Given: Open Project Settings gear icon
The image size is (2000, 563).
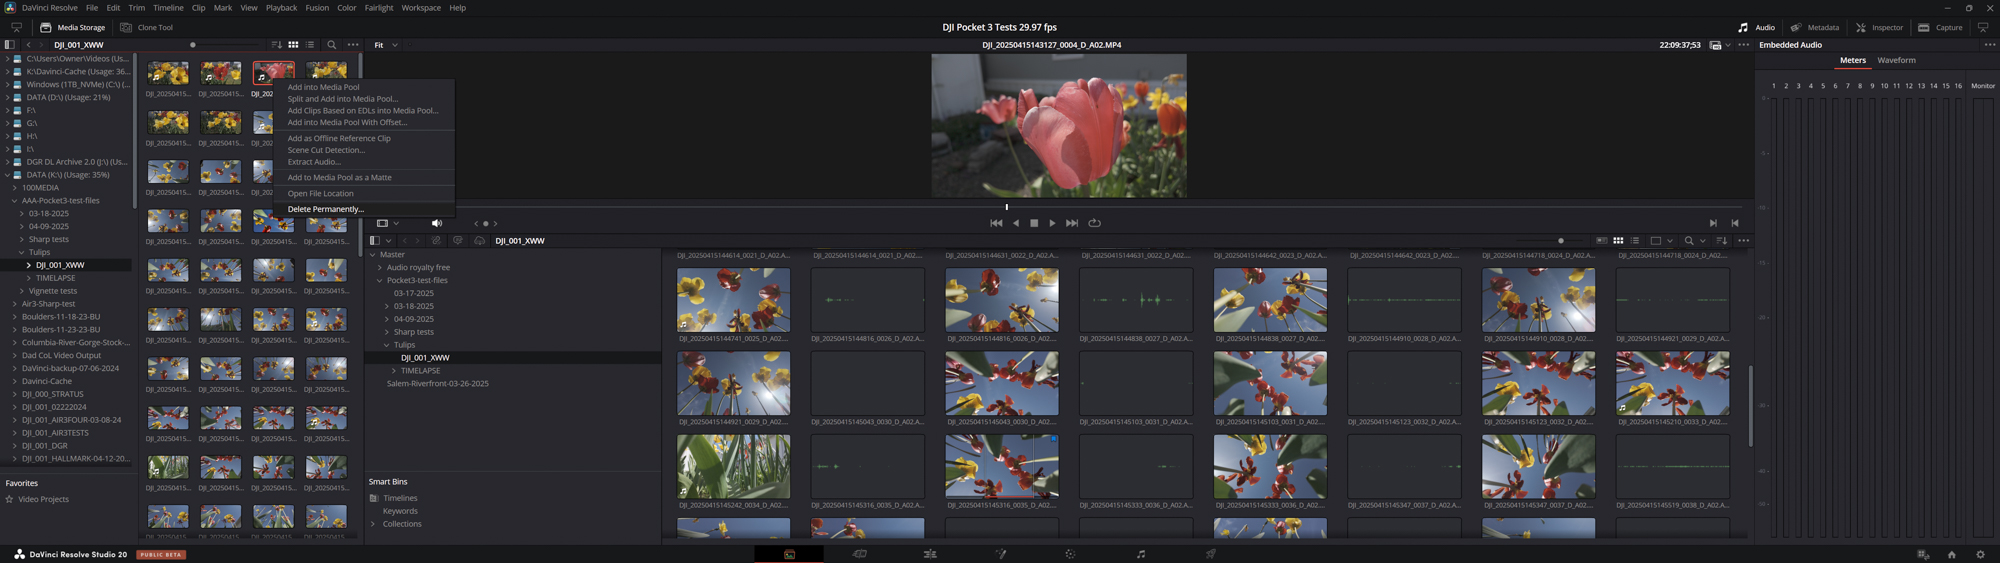Looking at the screenshot, I should (x=1980, y=554).
